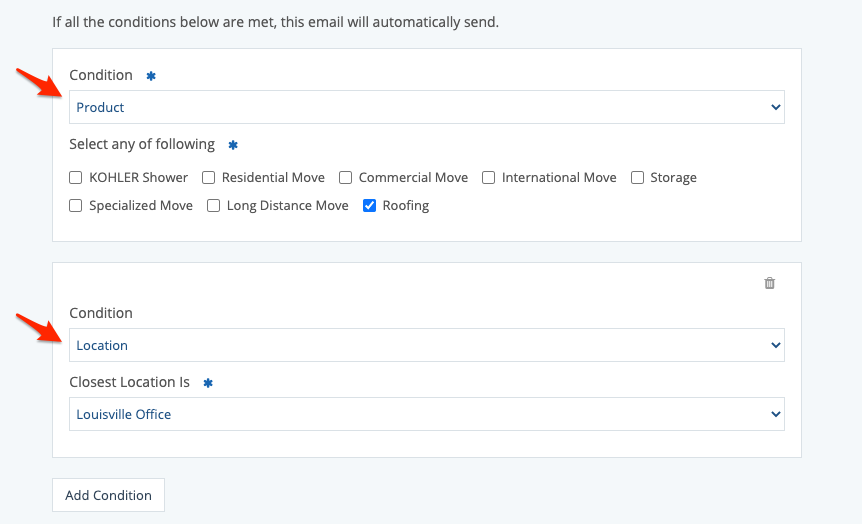
Task: Delete the Location condition with the trash icon
Action: point(769,284)
